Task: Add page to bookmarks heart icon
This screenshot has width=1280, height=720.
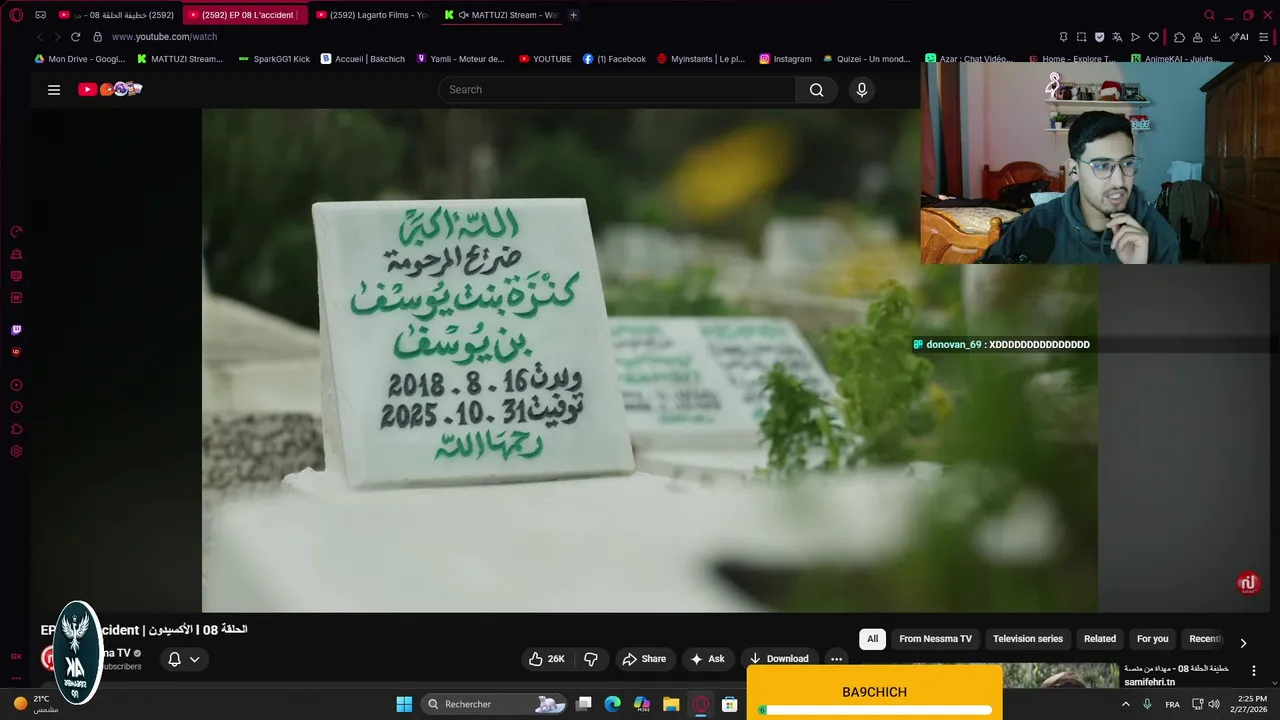Action: (x=1153, y=37)
